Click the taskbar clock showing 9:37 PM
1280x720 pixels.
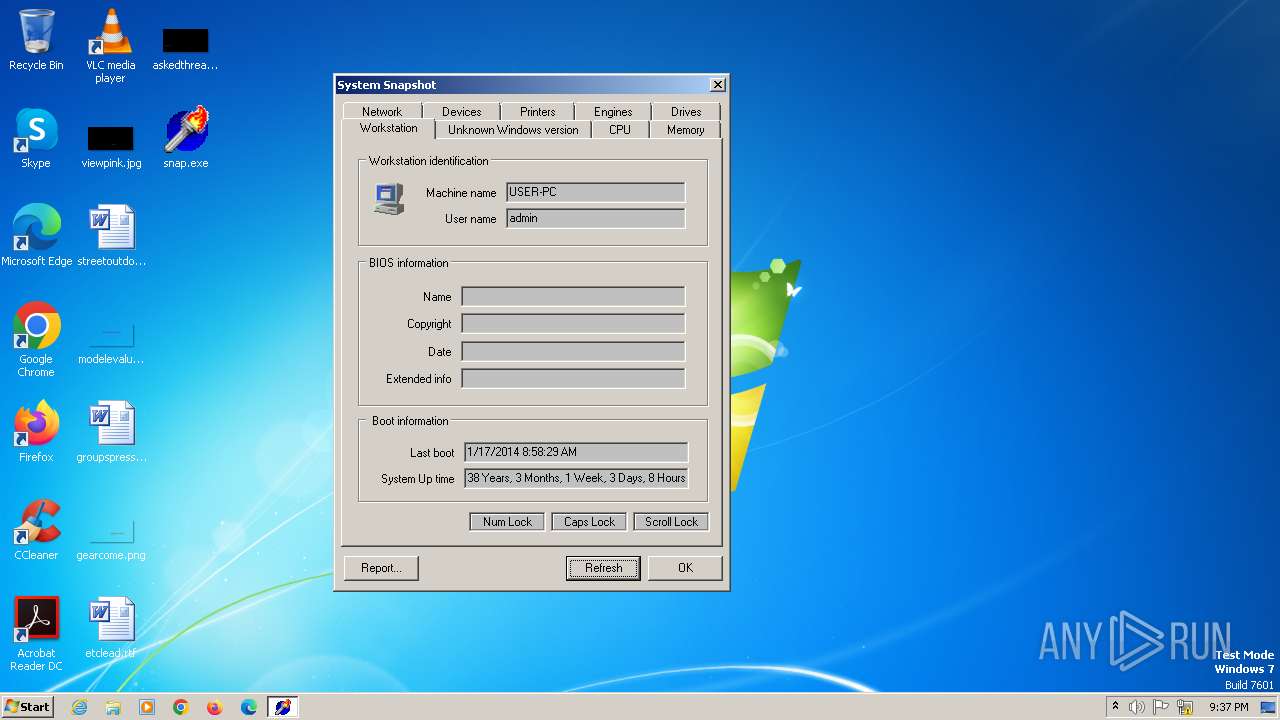pos(1228,707)
